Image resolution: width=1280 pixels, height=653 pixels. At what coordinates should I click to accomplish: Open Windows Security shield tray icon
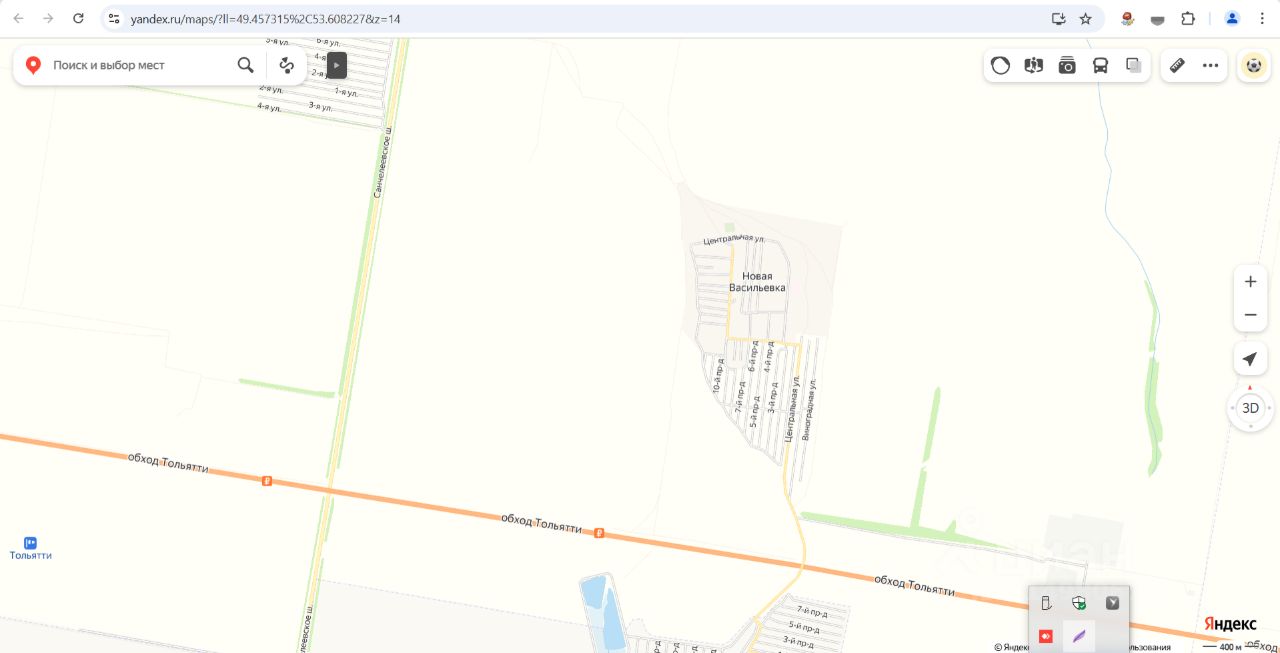click(1079, 603)
